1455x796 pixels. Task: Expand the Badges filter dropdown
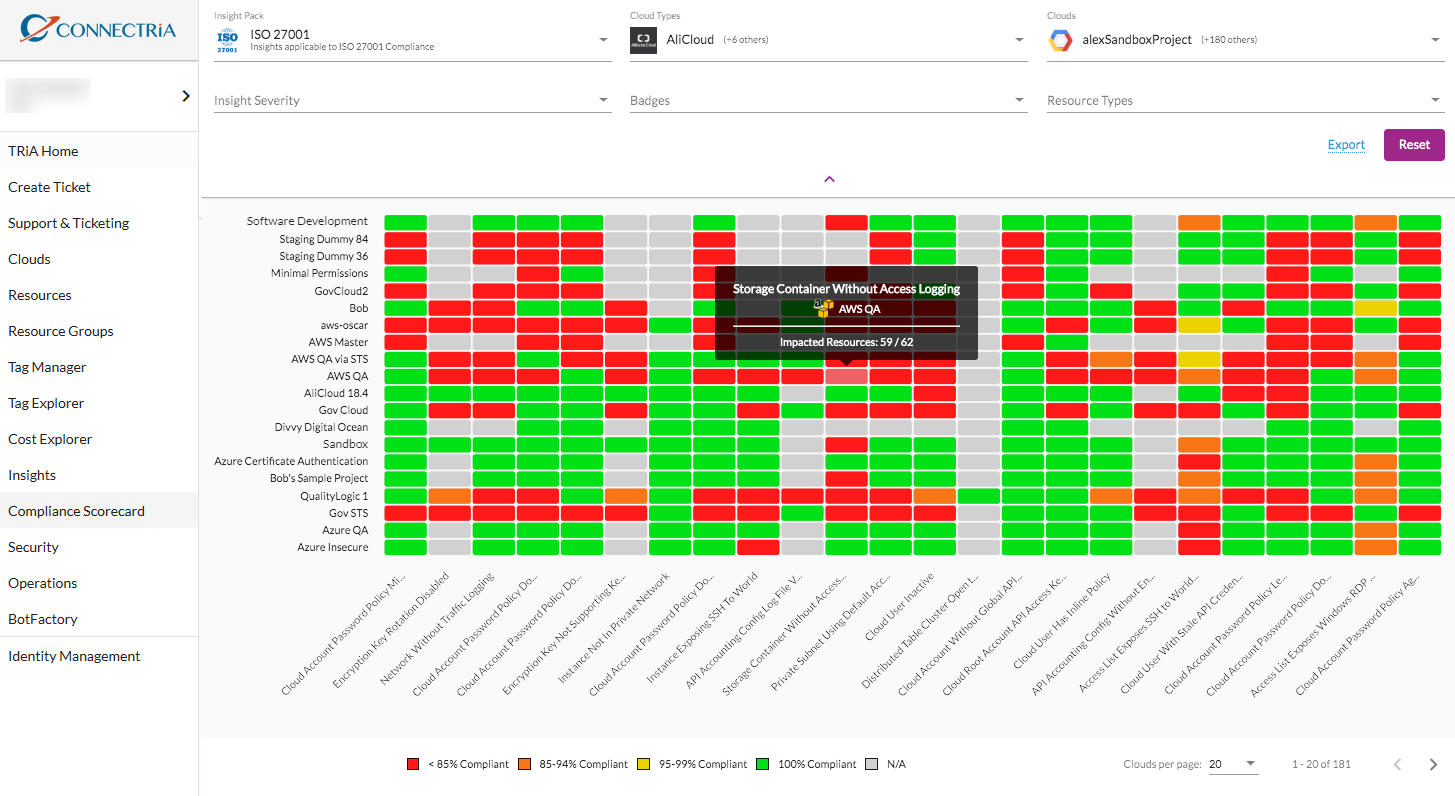tap(829, 100)
